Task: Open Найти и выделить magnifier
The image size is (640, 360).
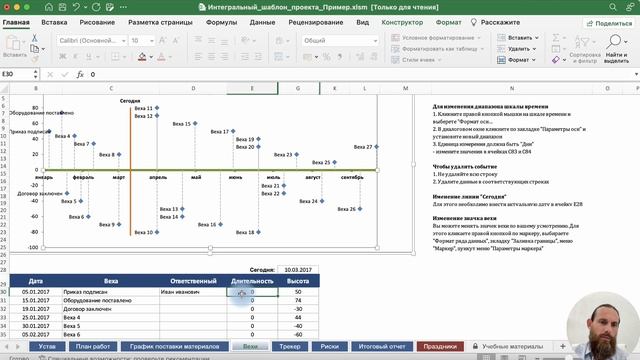Action: point(616,49)
